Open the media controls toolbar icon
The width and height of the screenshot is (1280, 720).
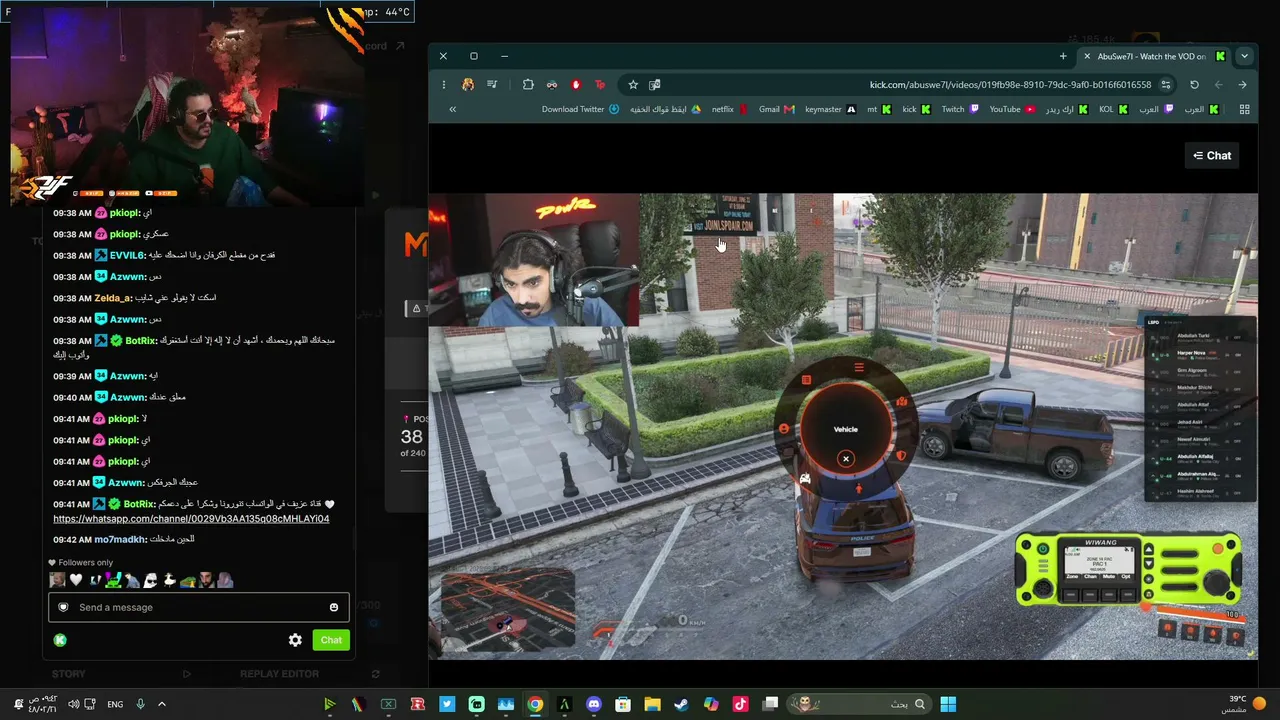492,85
